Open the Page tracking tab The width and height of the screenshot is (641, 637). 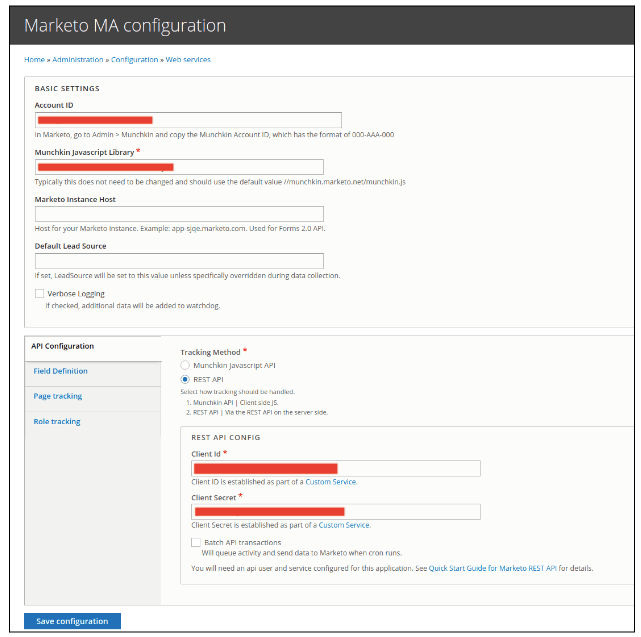click(x=58, y=396)
